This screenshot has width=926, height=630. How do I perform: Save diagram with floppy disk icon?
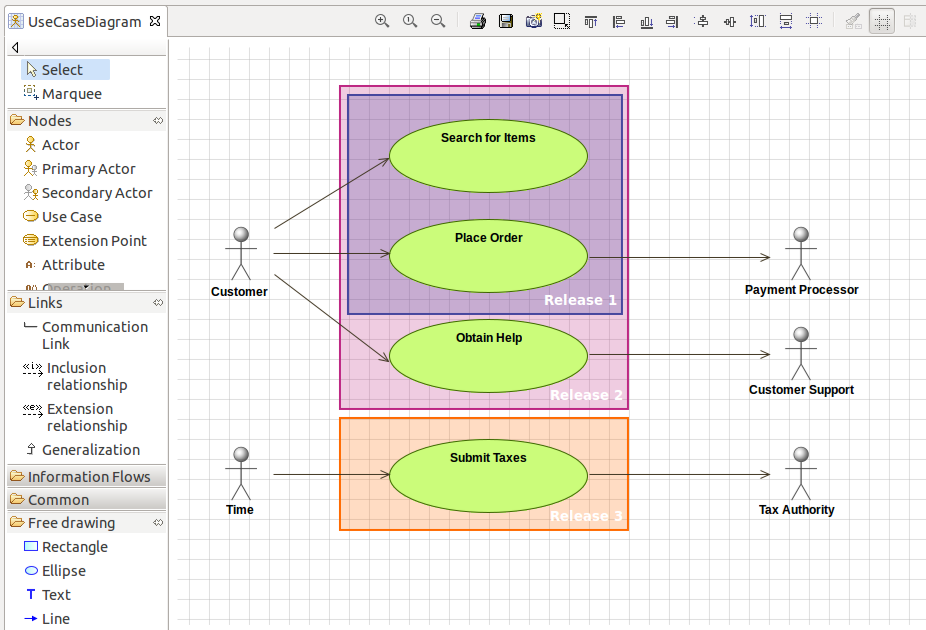tap(506, 21)
